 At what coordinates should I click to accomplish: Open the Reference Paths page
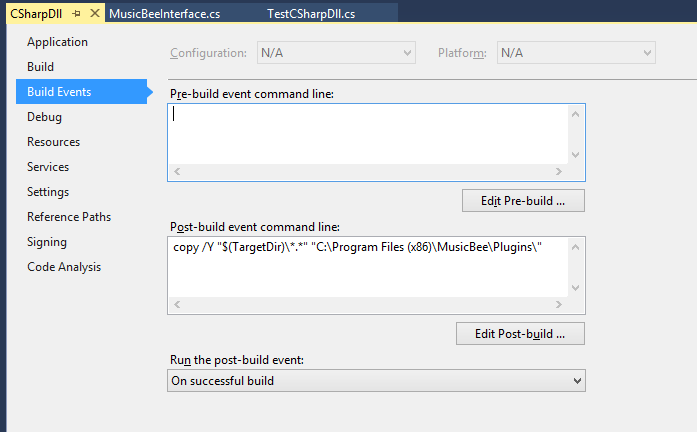(x=69, y=217)
